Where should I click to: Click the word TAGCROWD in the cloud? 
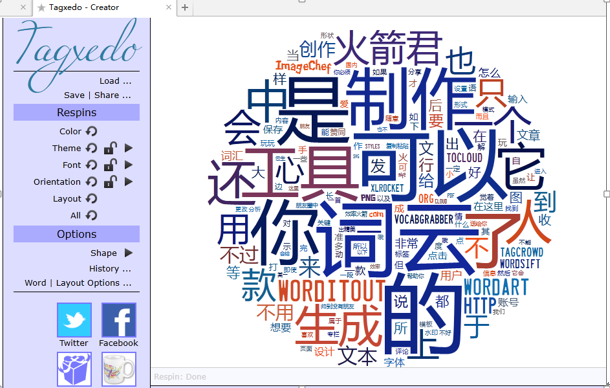pyautogui.click(x=522, y=252)
